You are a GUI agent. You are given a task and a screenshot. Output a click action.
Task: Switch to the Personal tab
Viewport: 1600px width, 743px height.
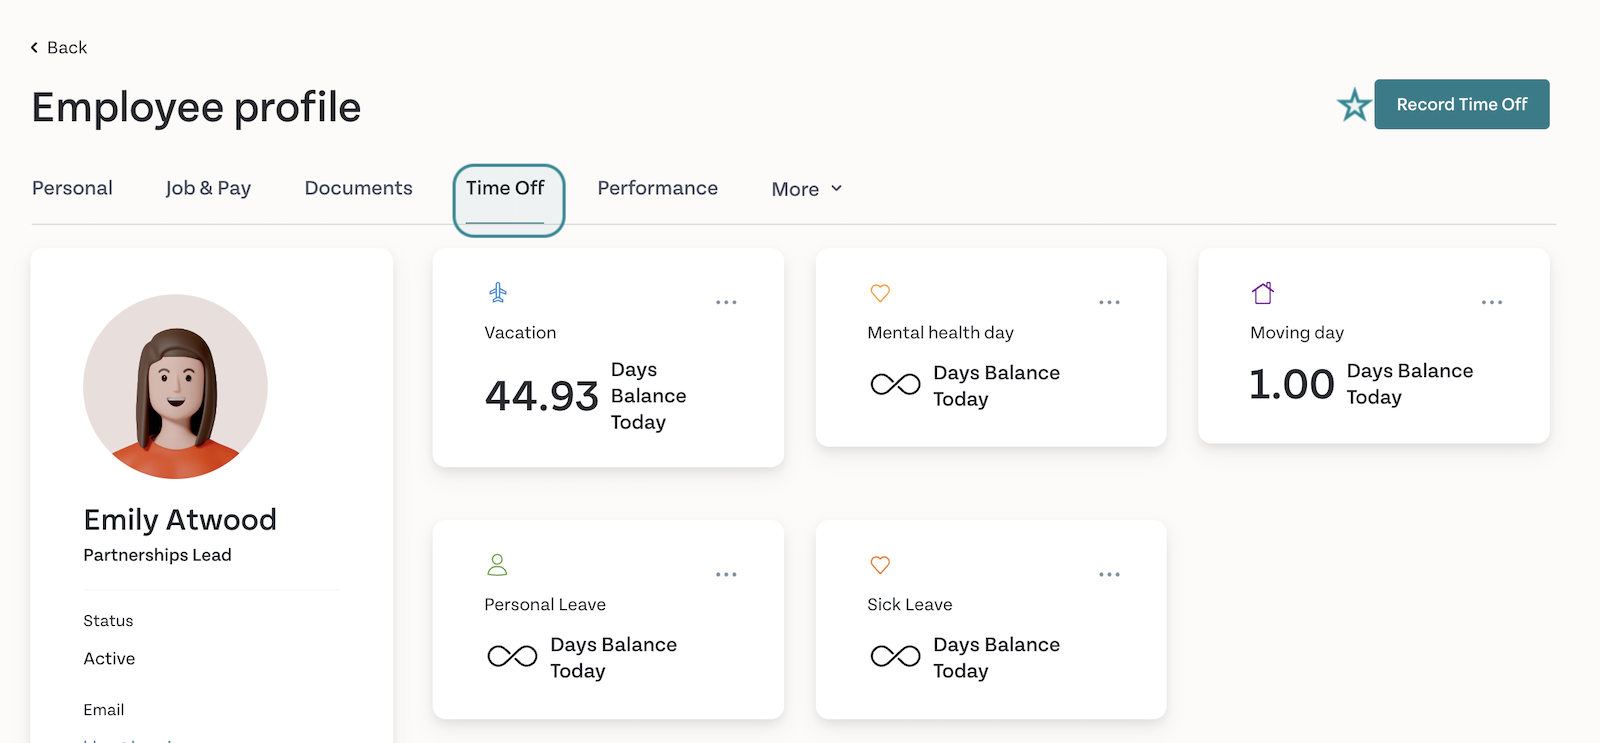72,188
